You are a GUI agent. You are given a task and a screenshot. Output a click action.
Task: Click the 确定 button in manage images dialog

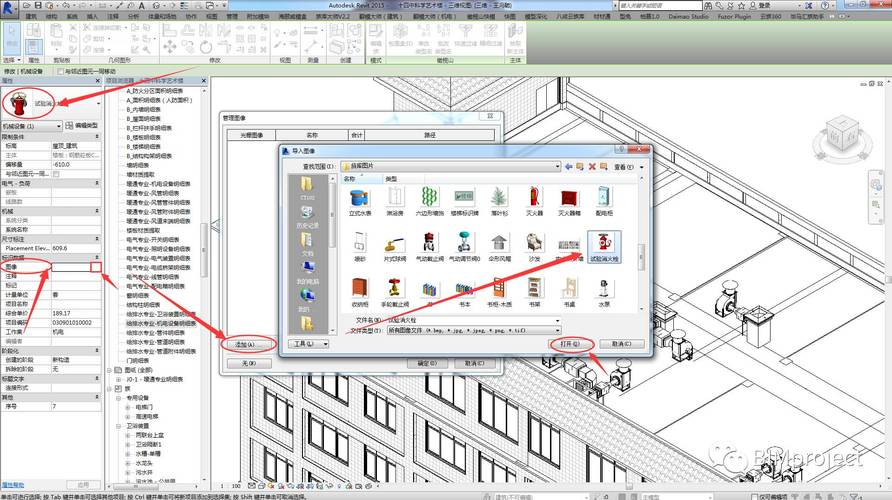tap(427, 363)
